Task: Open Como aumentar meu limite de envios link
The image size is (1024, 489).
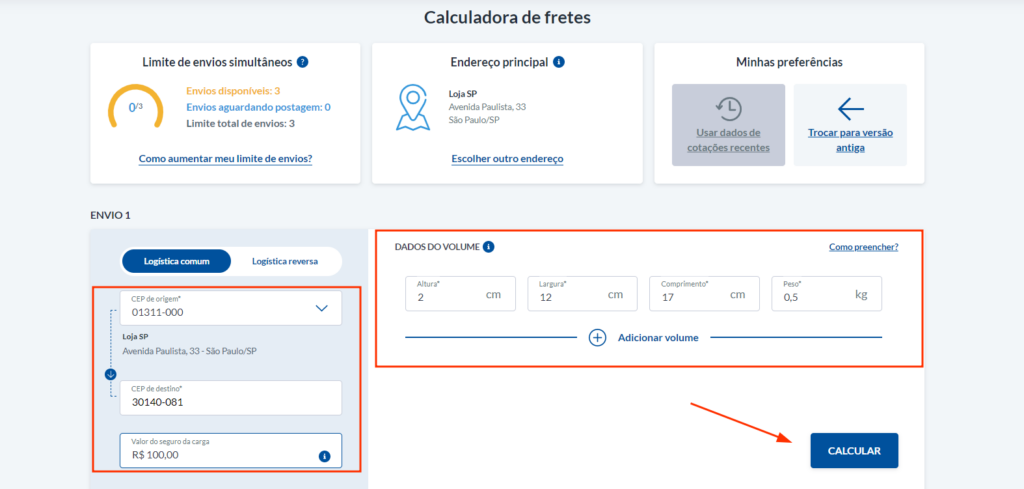Action: (x=225, y=159)
